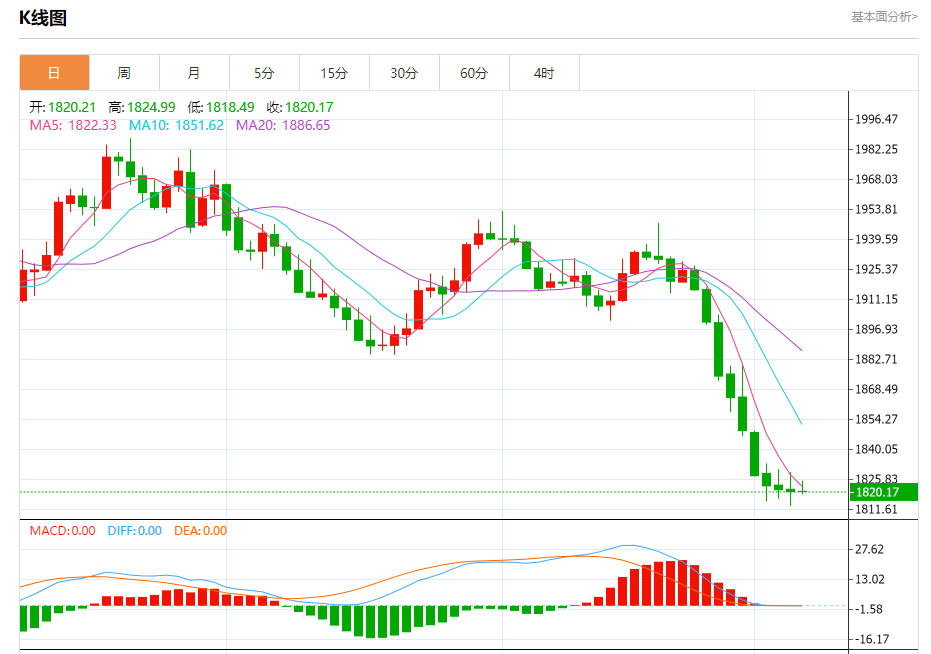Click the DIFF:0.00 indicator label

coord(135,530)
